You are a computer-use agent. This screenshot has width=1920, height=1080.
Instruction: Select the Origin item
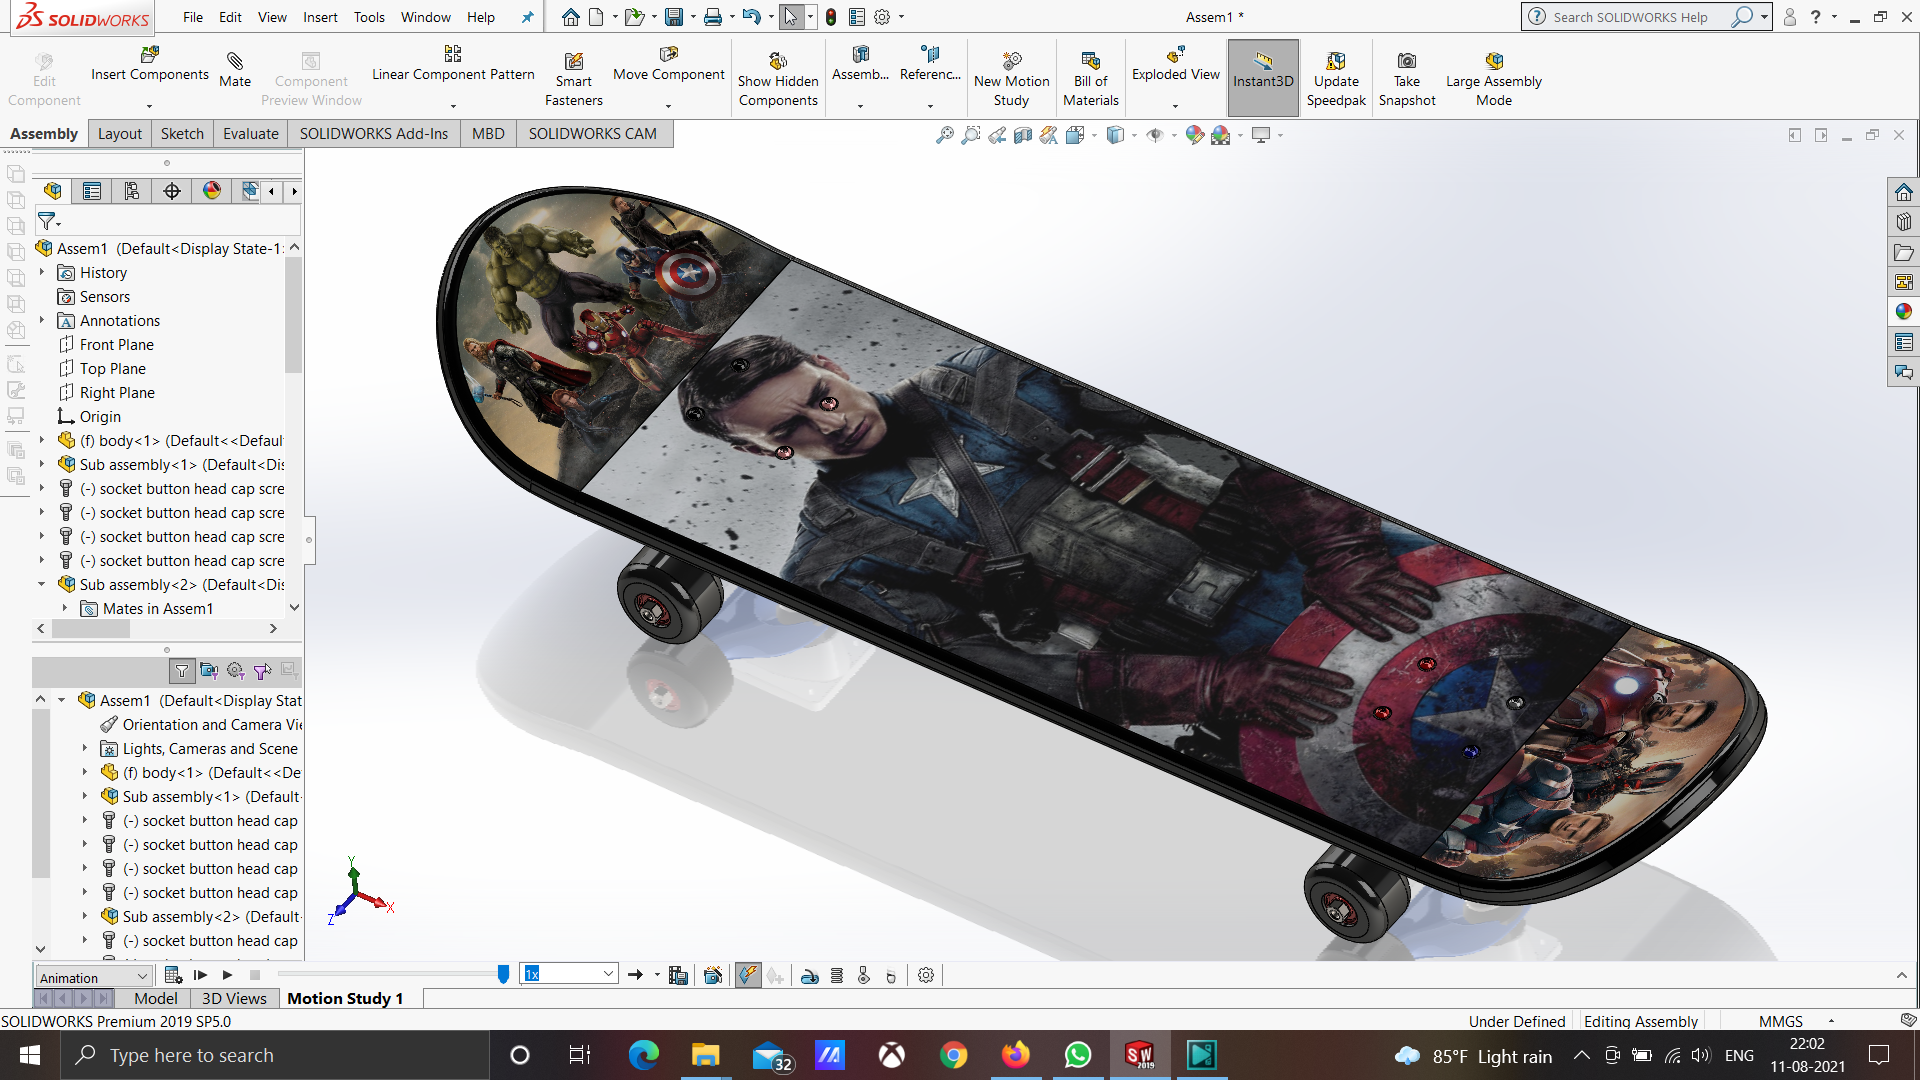pos(99,416)
